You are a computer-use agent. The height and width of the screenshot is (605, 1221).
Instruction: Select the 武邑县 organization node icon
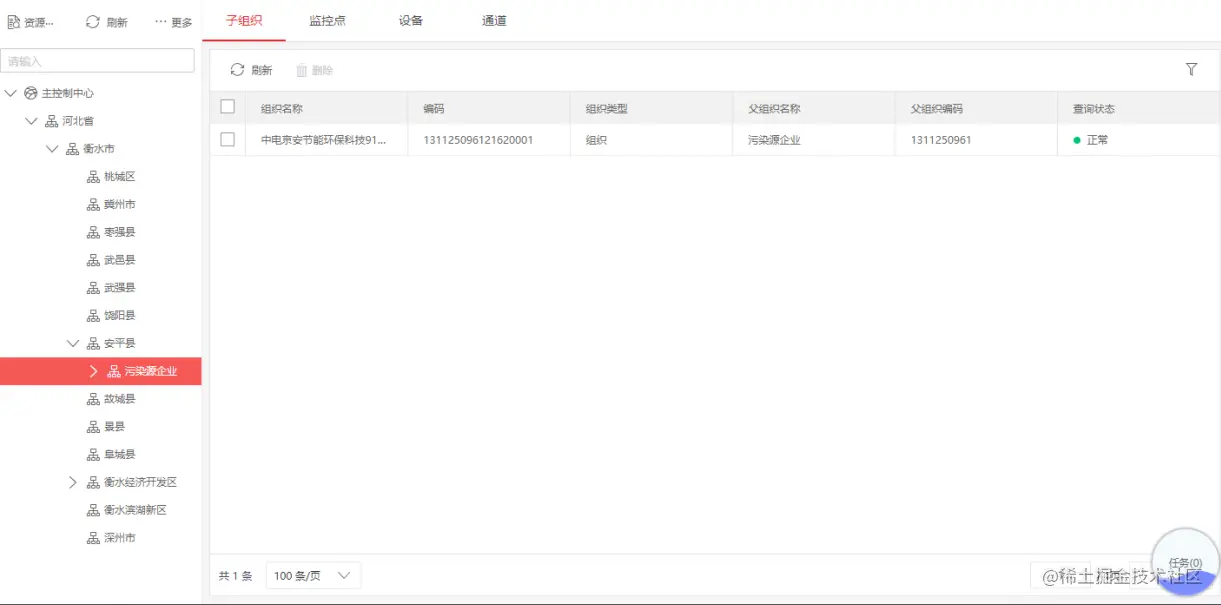[x=94, y=260]
